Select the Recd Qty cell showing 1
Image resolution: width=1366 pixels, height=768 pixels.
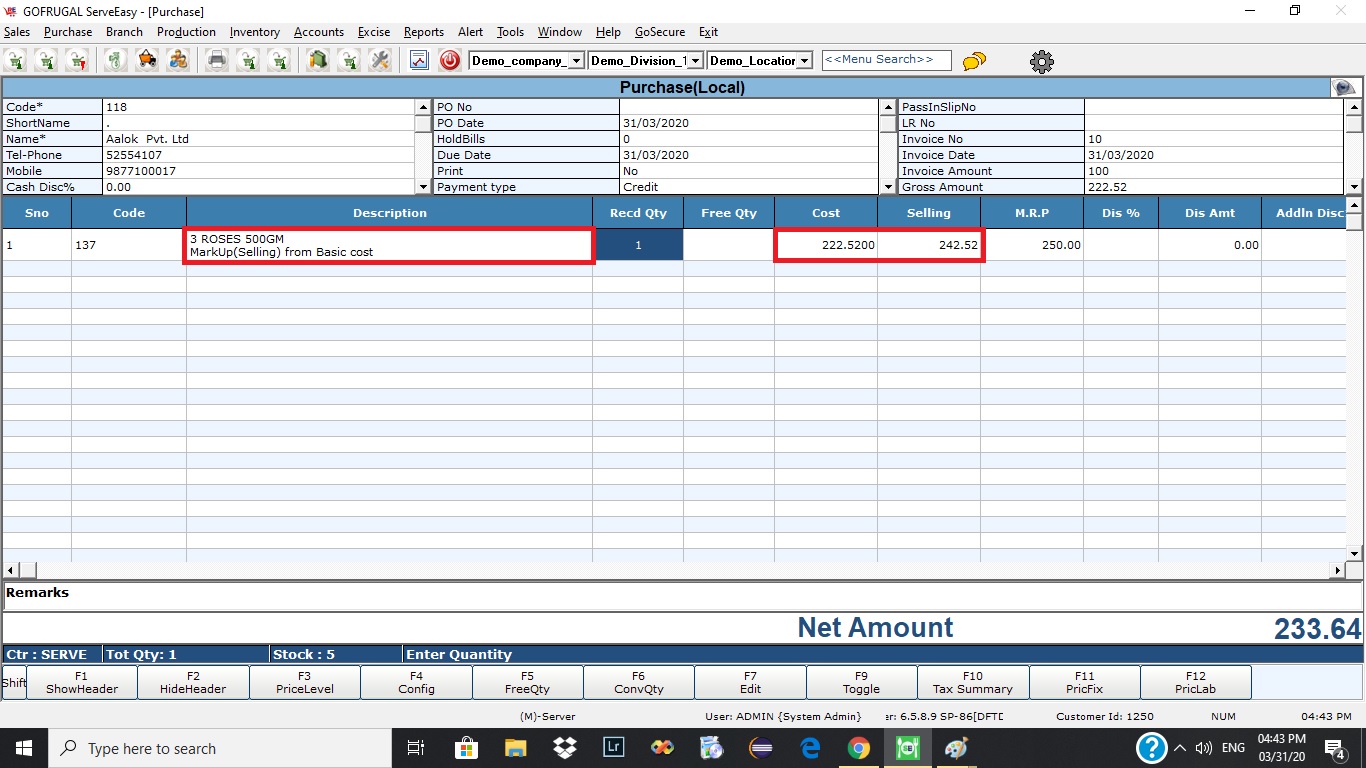point(638,245)
